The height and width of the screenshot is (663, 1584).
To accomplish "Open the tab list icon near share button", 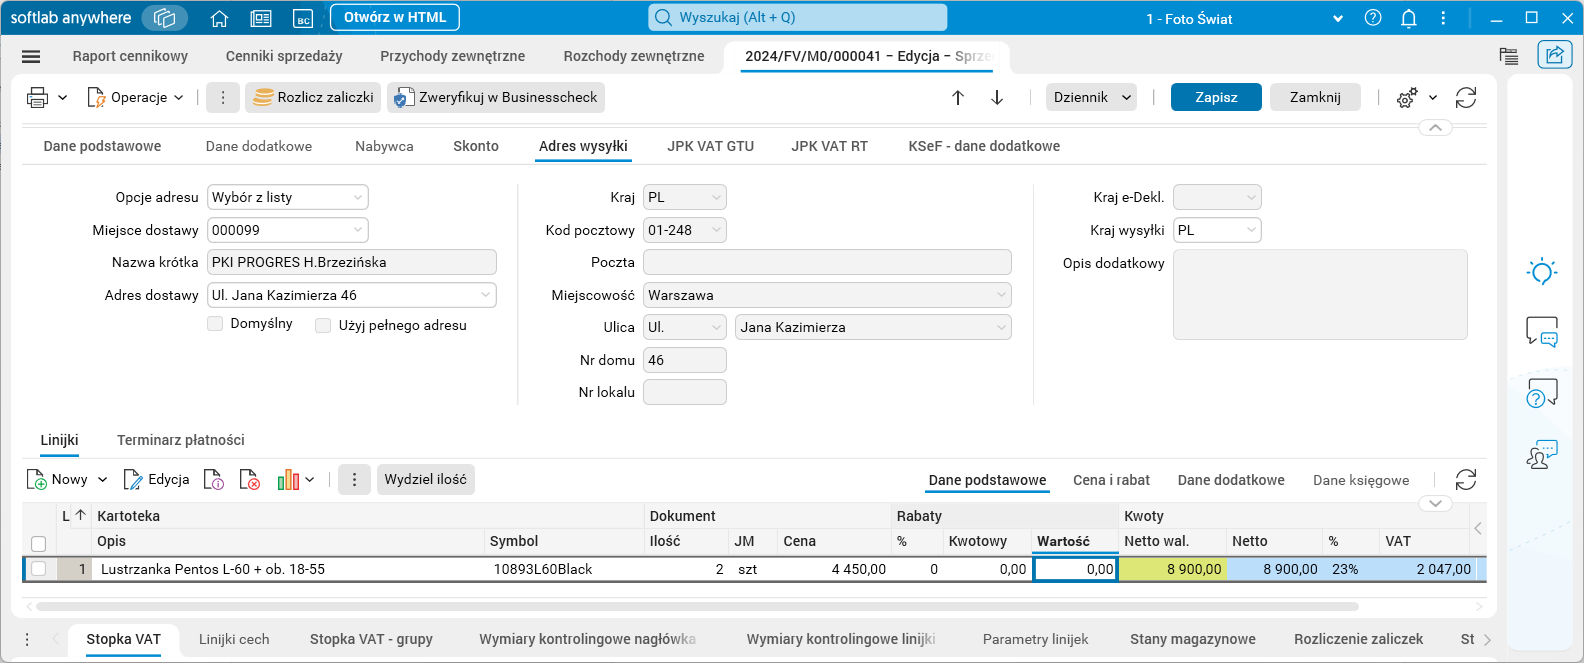I will tap(1509, 56).
